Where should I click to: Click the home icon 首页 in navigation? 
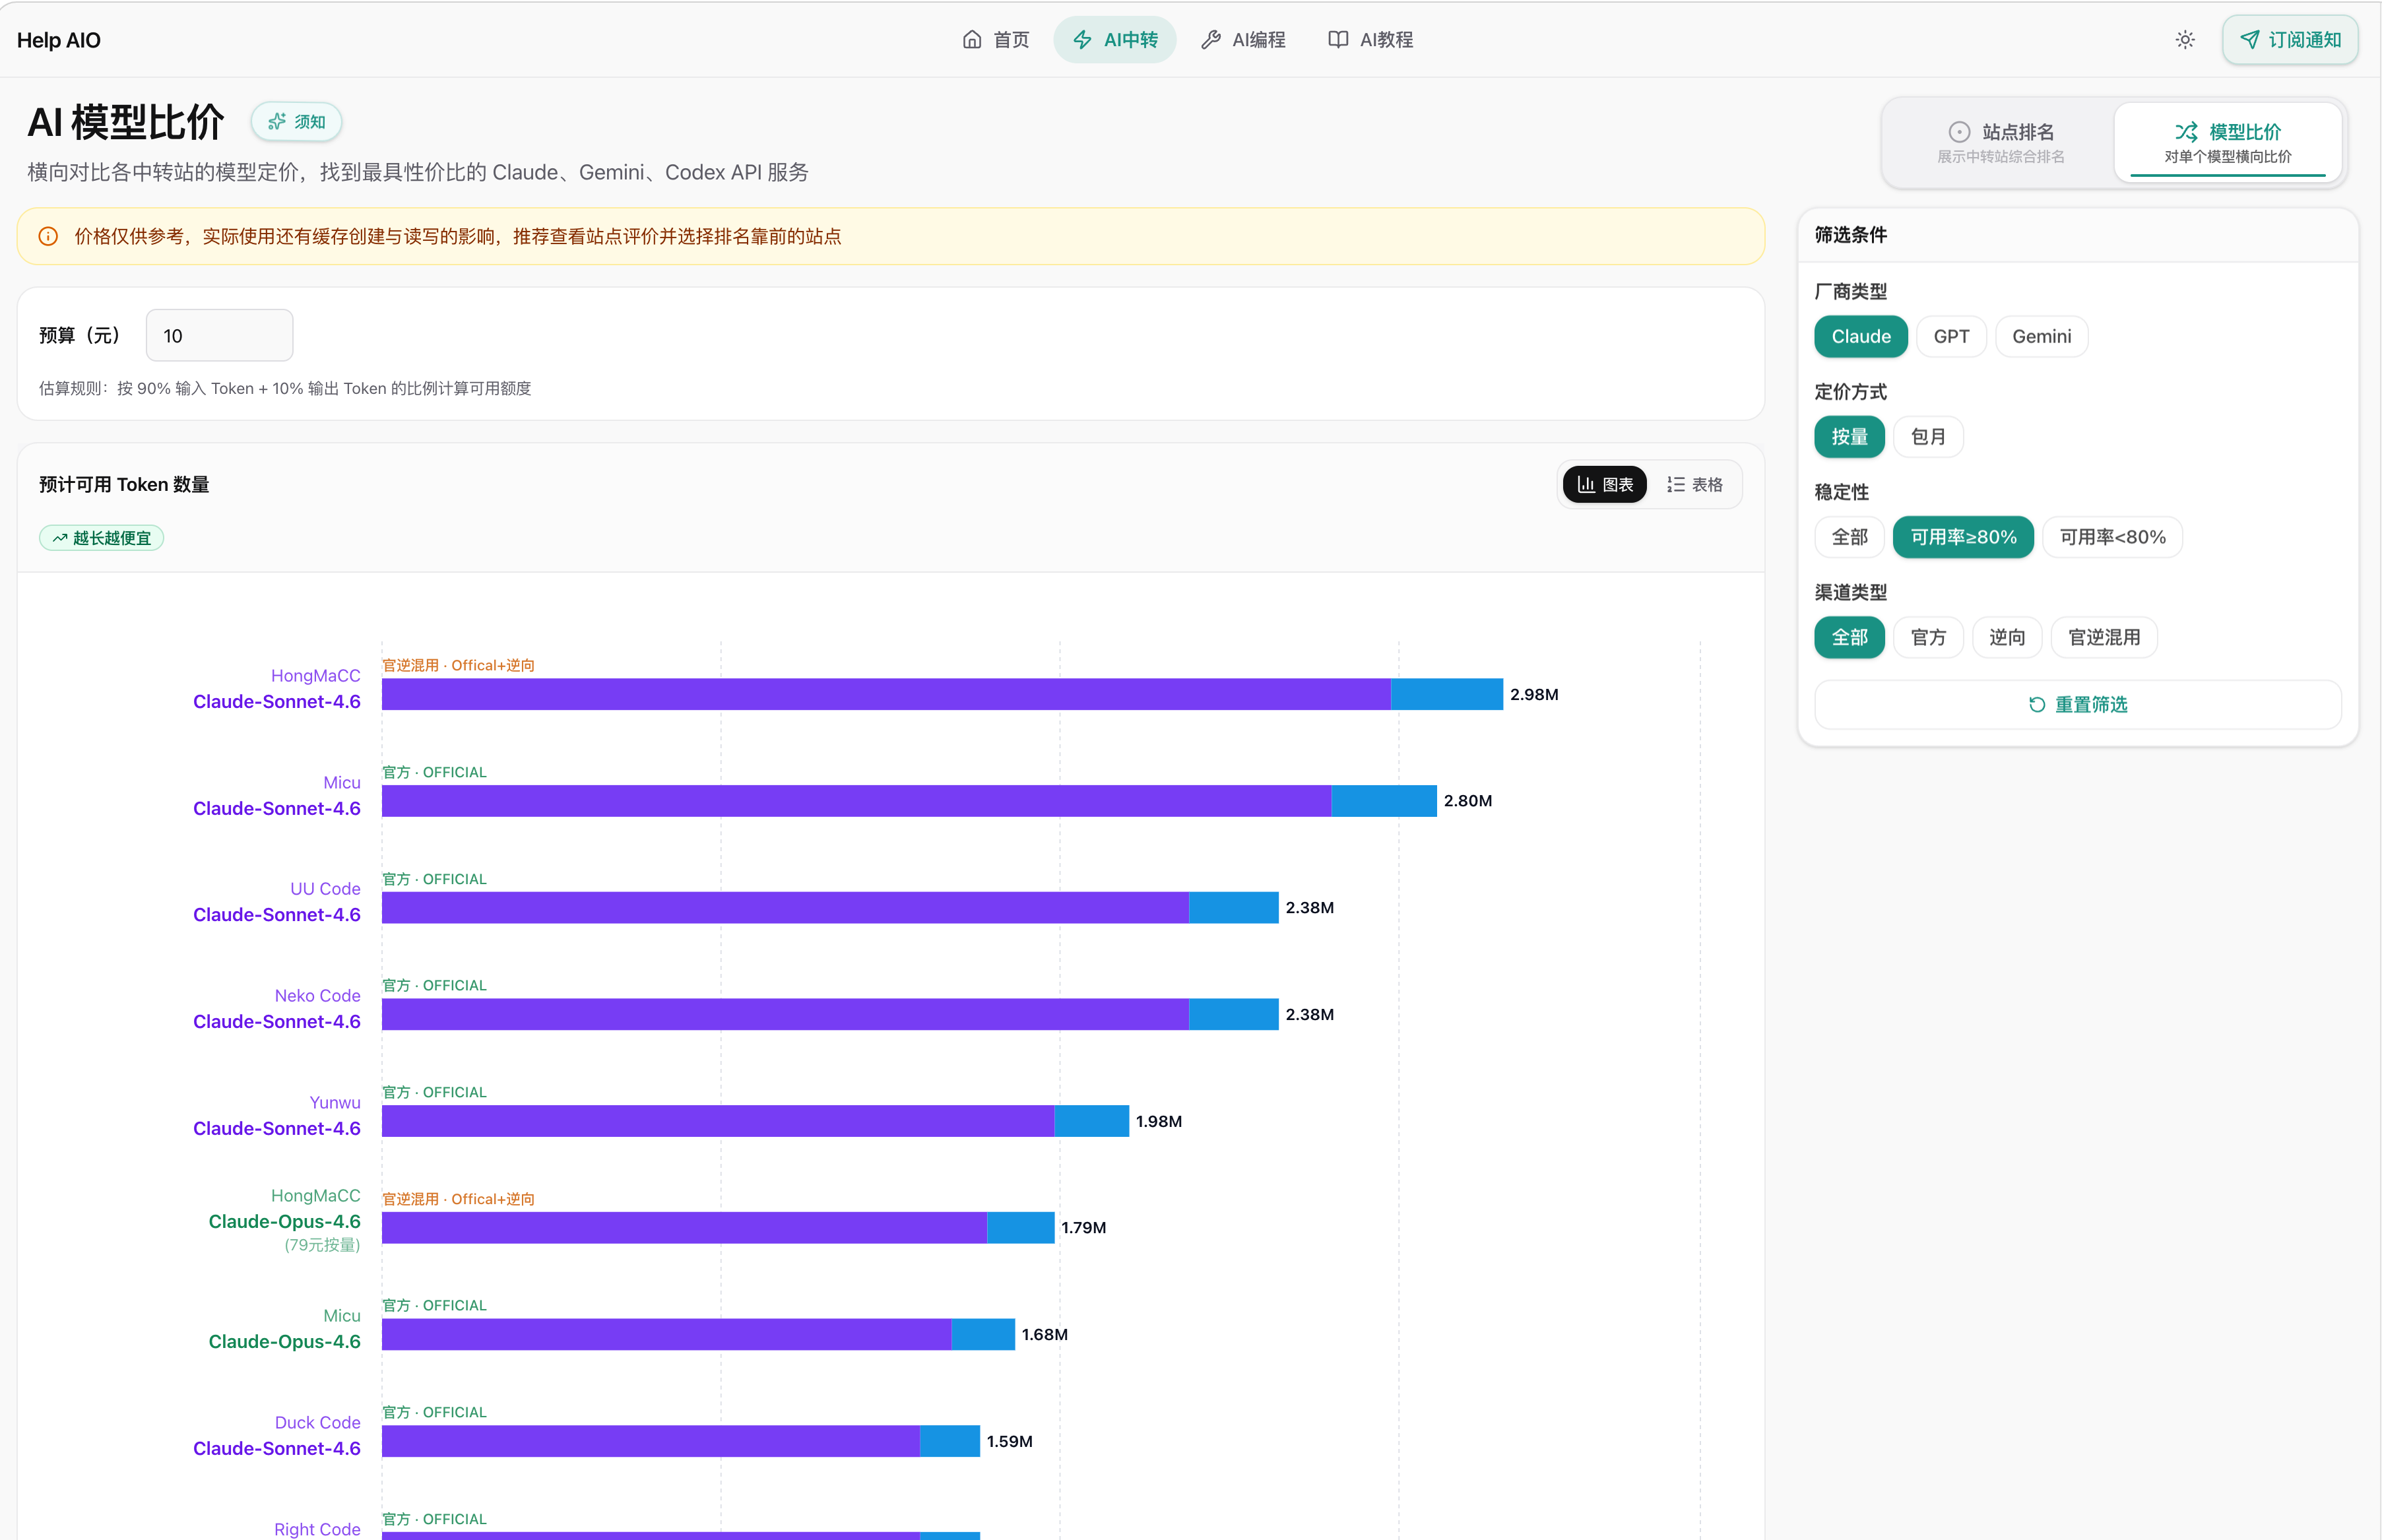[x=995, y=40]
